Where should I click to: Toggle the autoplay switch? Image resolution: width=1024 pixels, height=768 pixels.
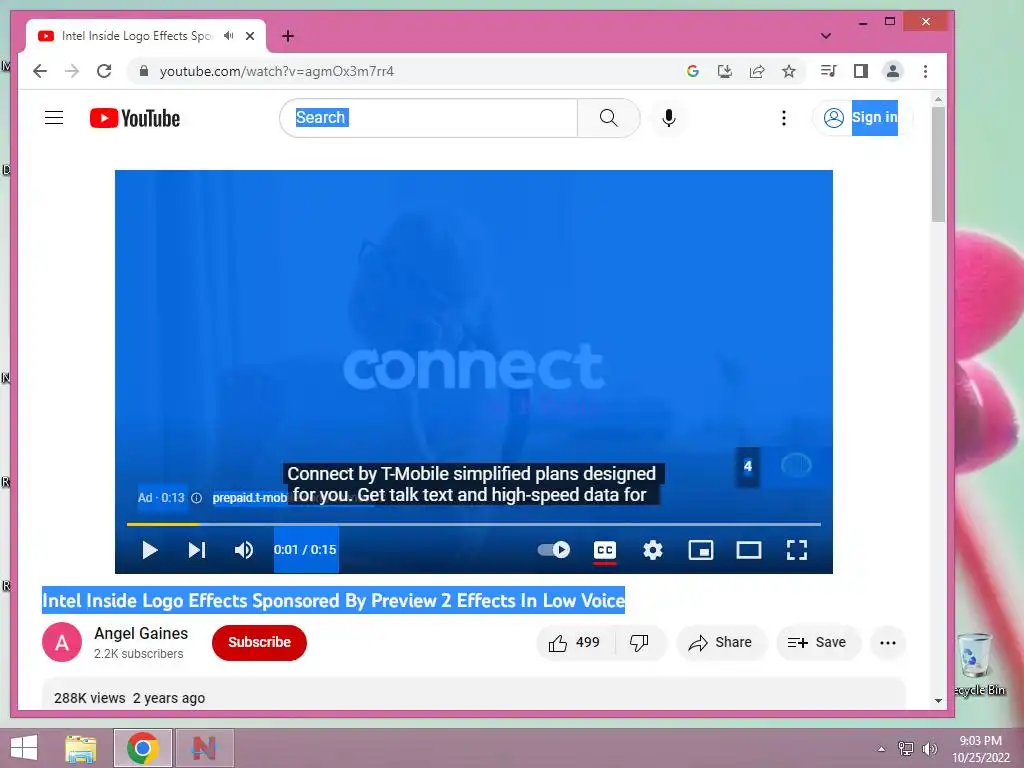[x=553, y=550]
